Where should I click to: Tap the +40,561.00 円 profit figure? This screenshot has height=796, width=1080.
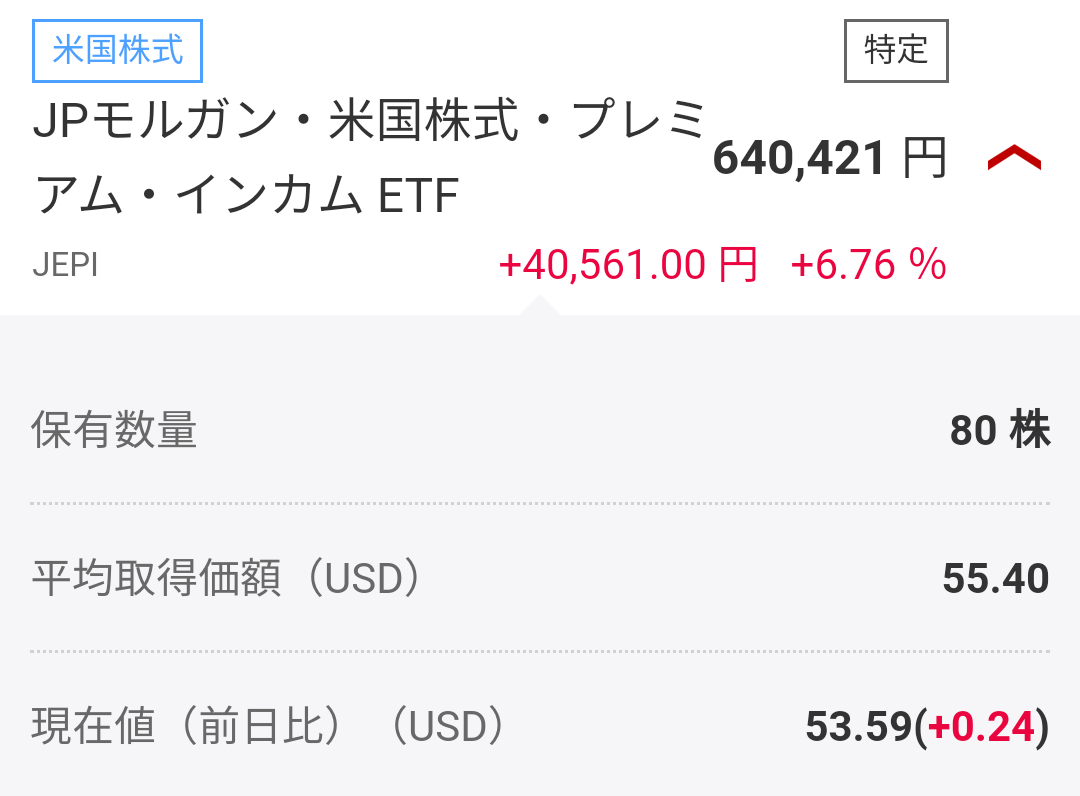(627, 265)
